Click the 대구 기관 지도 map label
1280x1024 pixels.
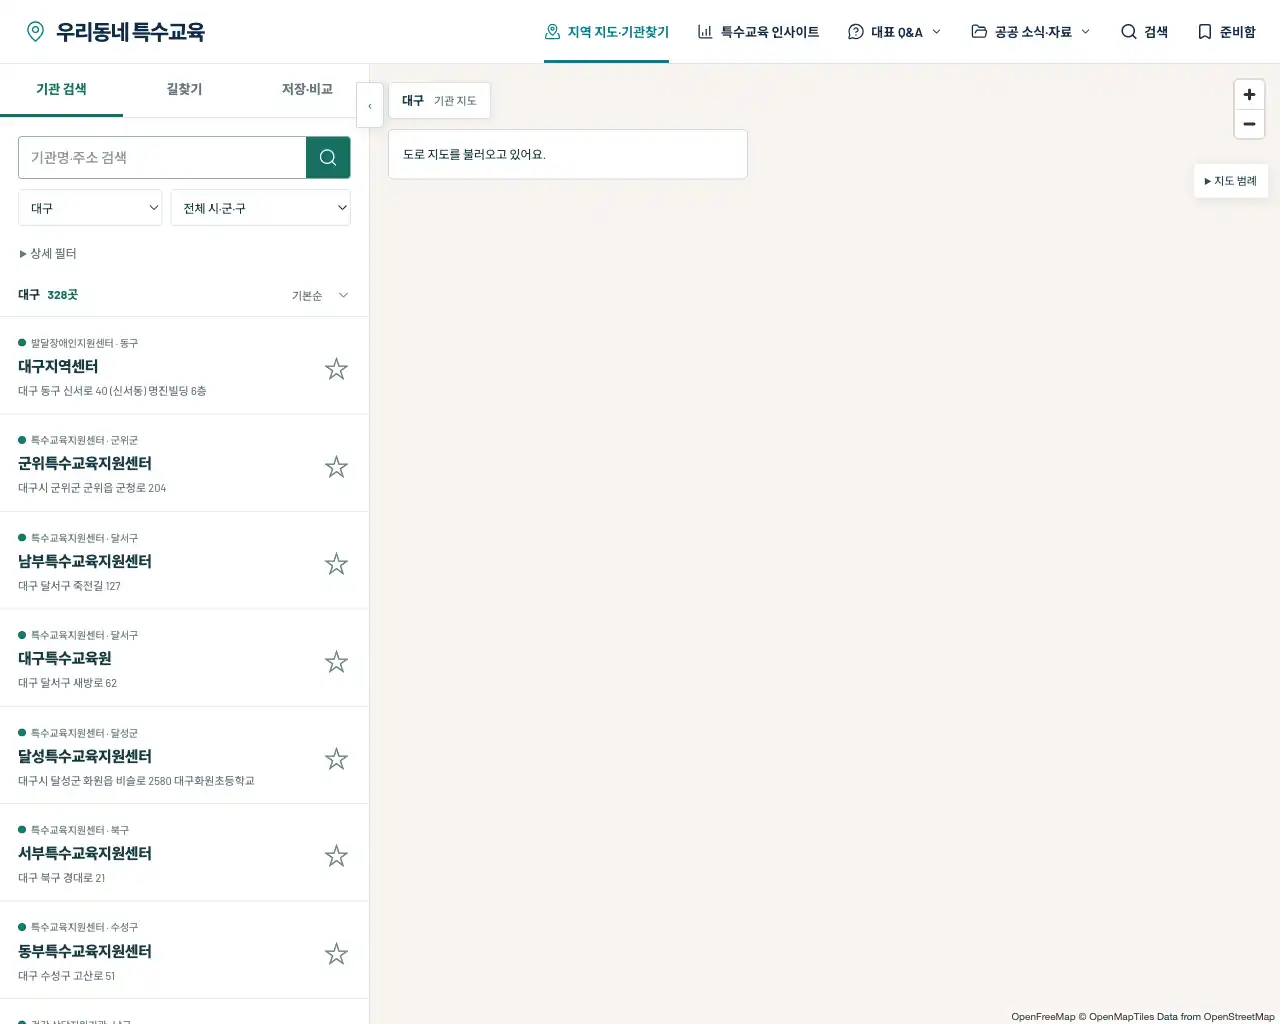tap(439, 101)
